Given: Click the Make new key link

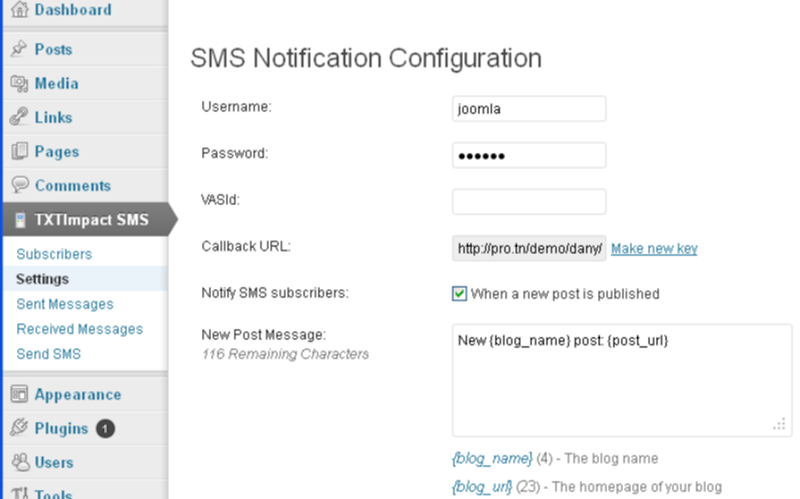Looking at the screenshot, I should click(654, 248).
